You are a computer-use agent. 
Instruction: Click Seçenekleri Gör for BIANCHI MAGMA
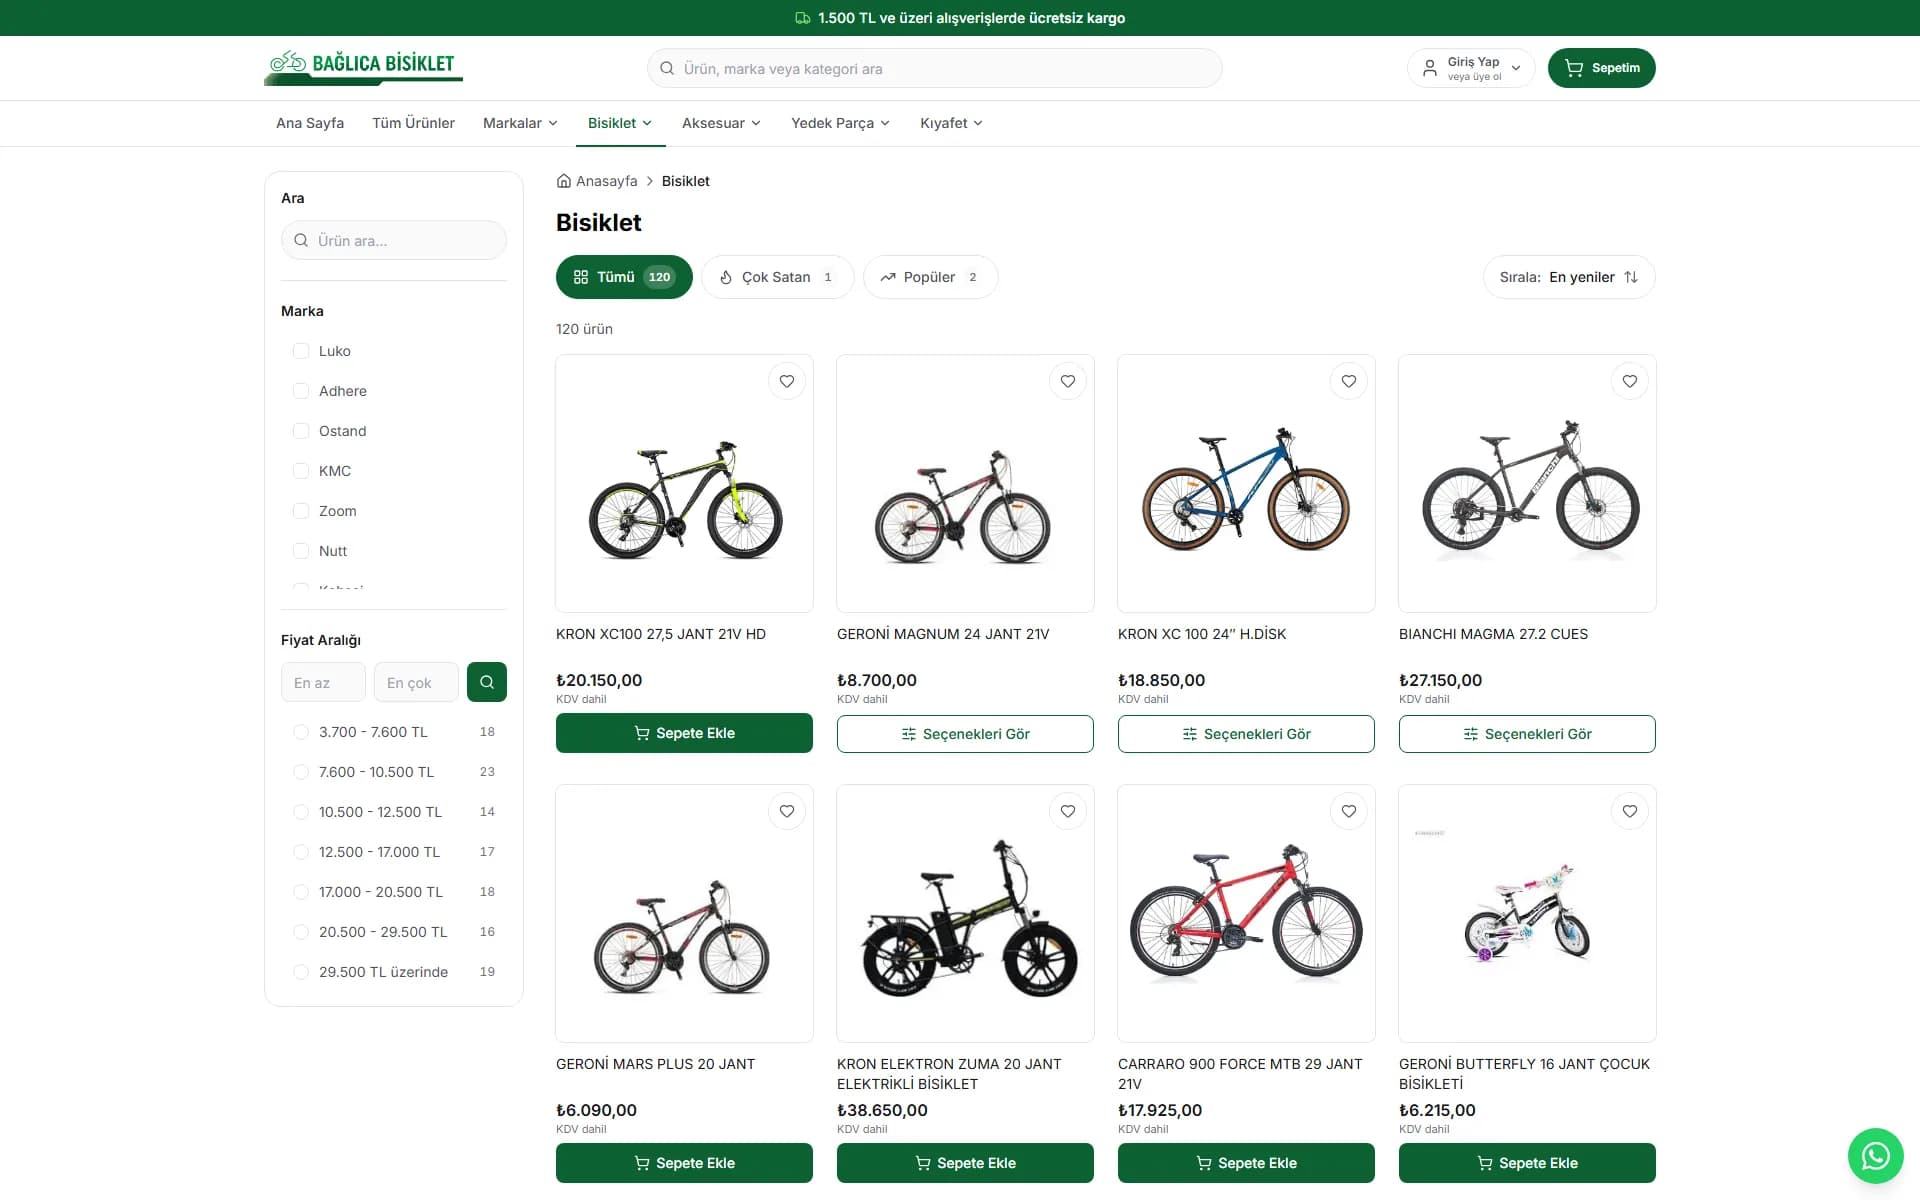coord(1527,734)
